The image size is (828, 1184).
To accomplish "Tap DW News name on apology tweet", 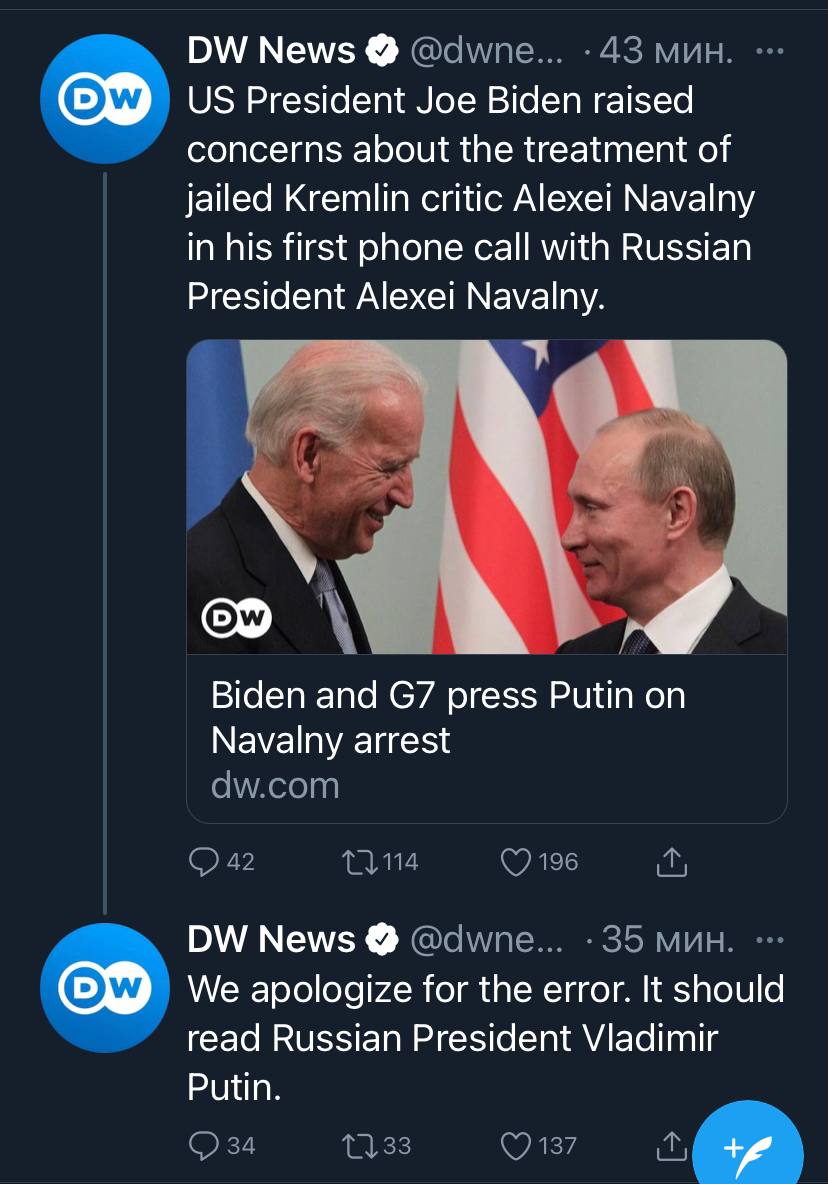I will (x=271, y=939).
